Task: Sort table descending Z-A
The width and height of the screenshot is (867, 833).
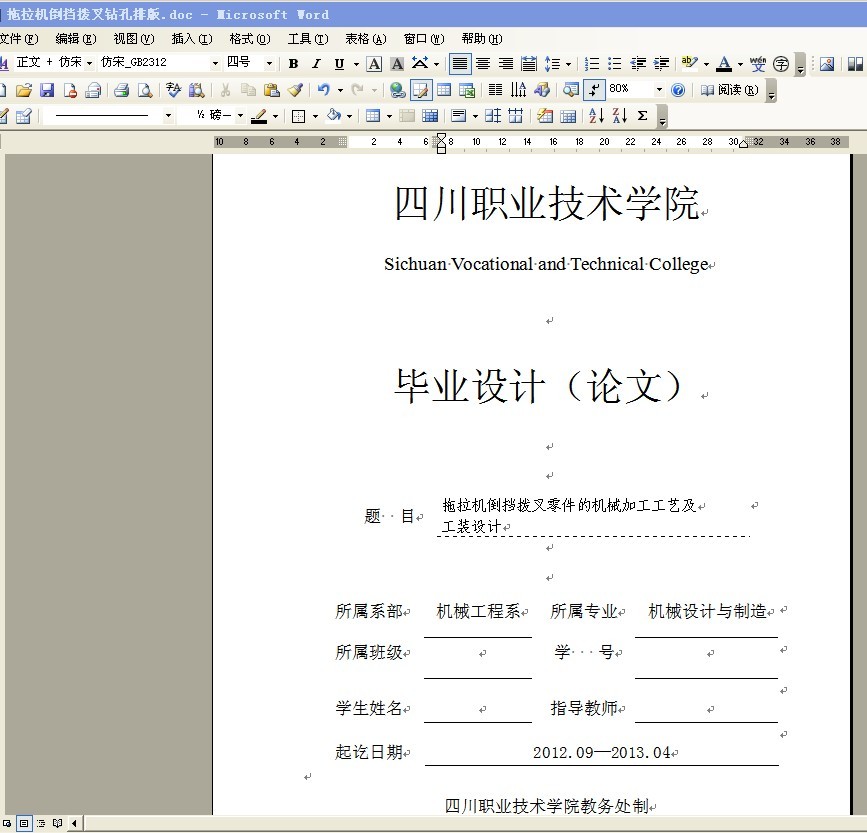Action: click(619, 116)
